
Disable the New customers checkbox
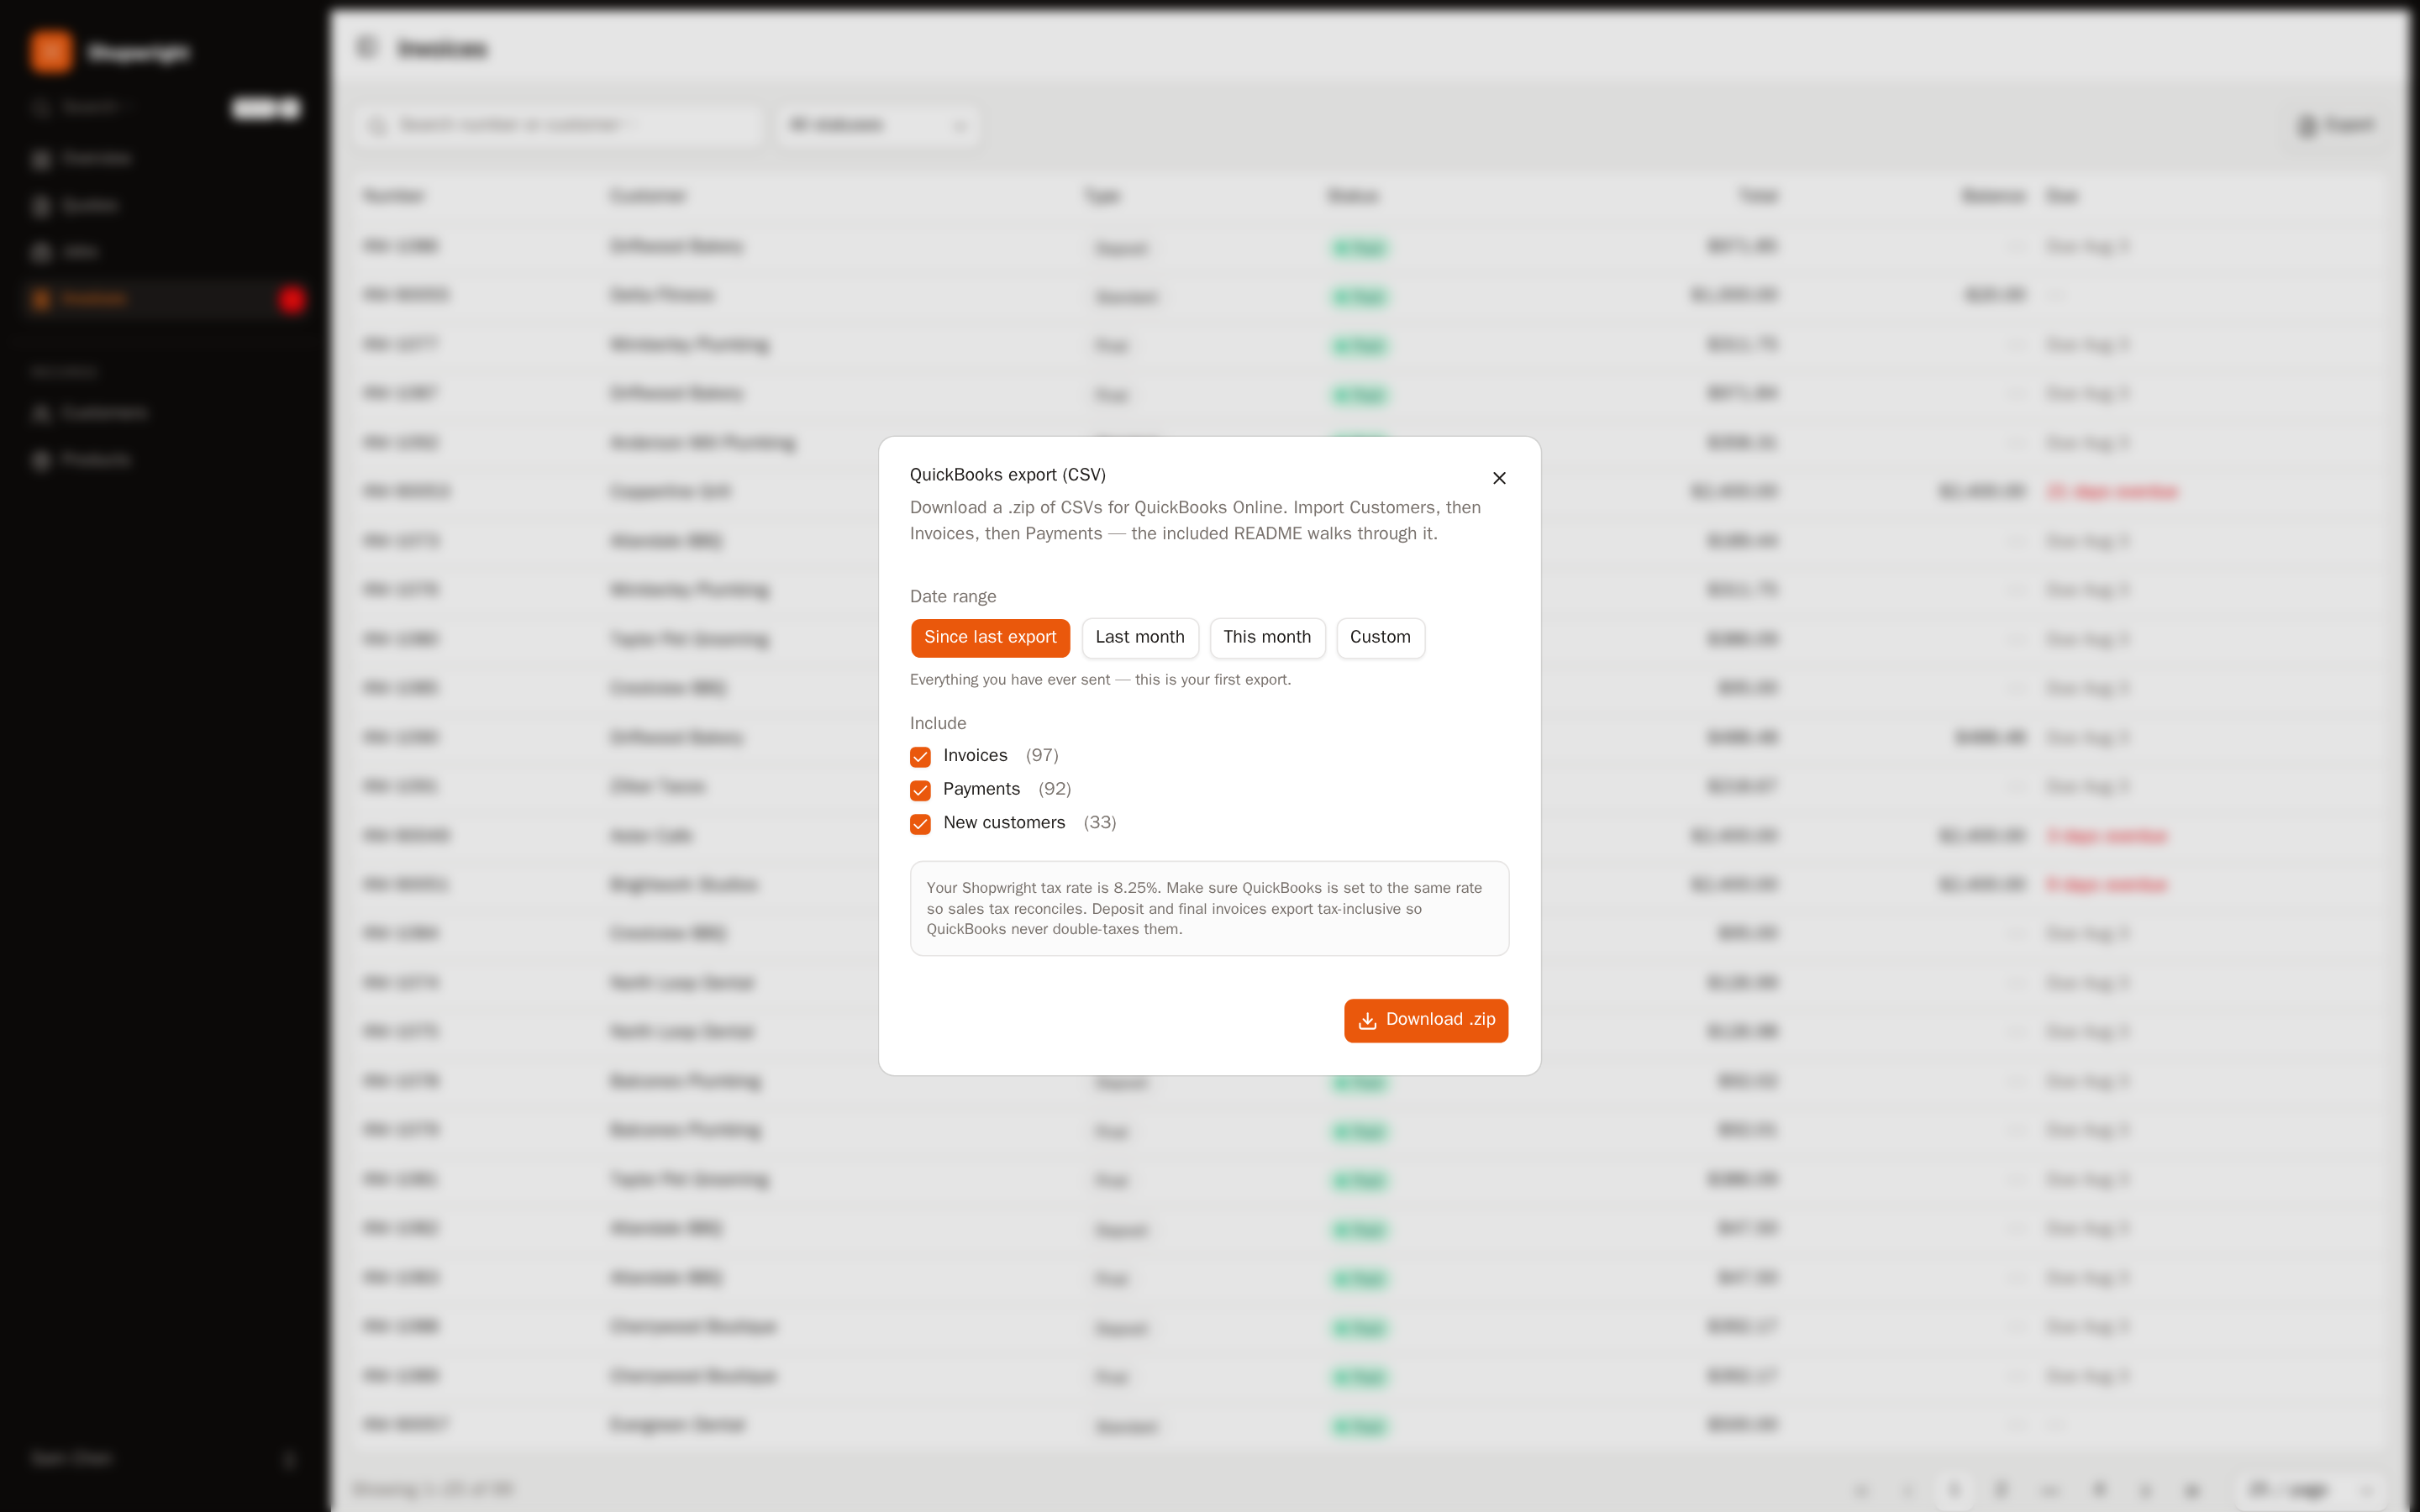[920, 824]
